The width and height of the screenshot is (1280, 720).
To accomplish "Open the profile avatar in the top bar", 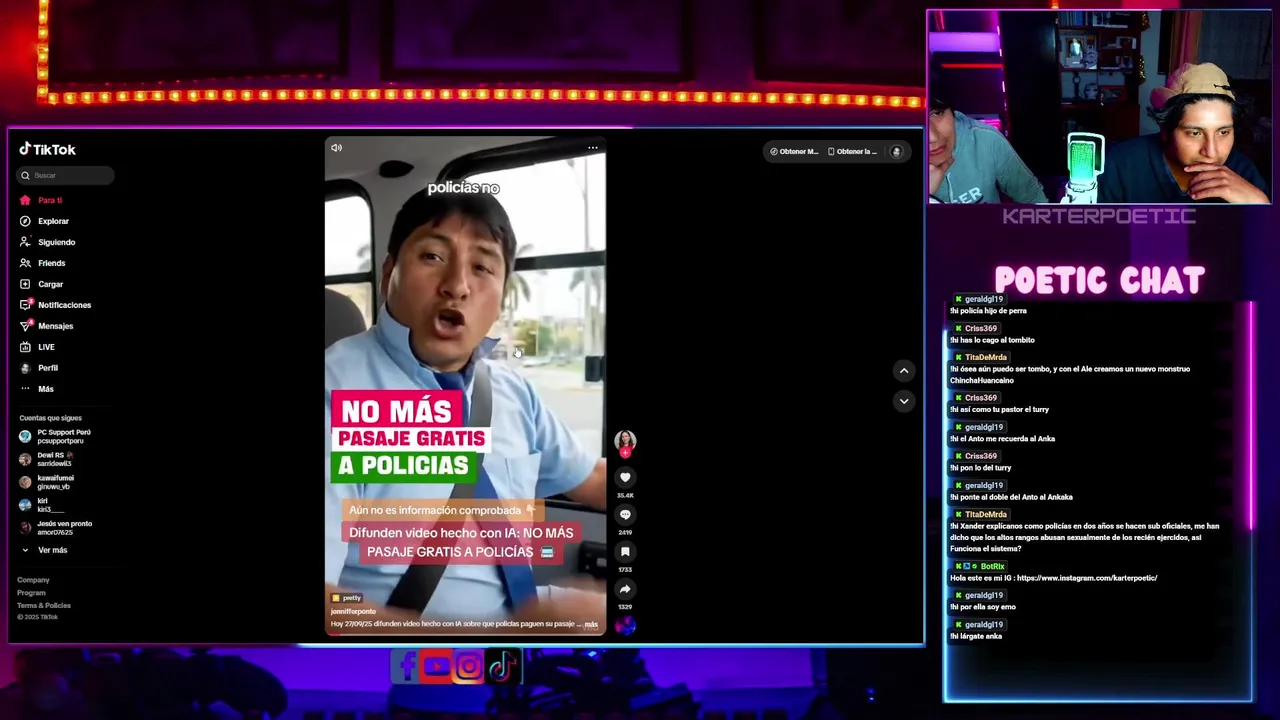I will (x=896, y=152).
